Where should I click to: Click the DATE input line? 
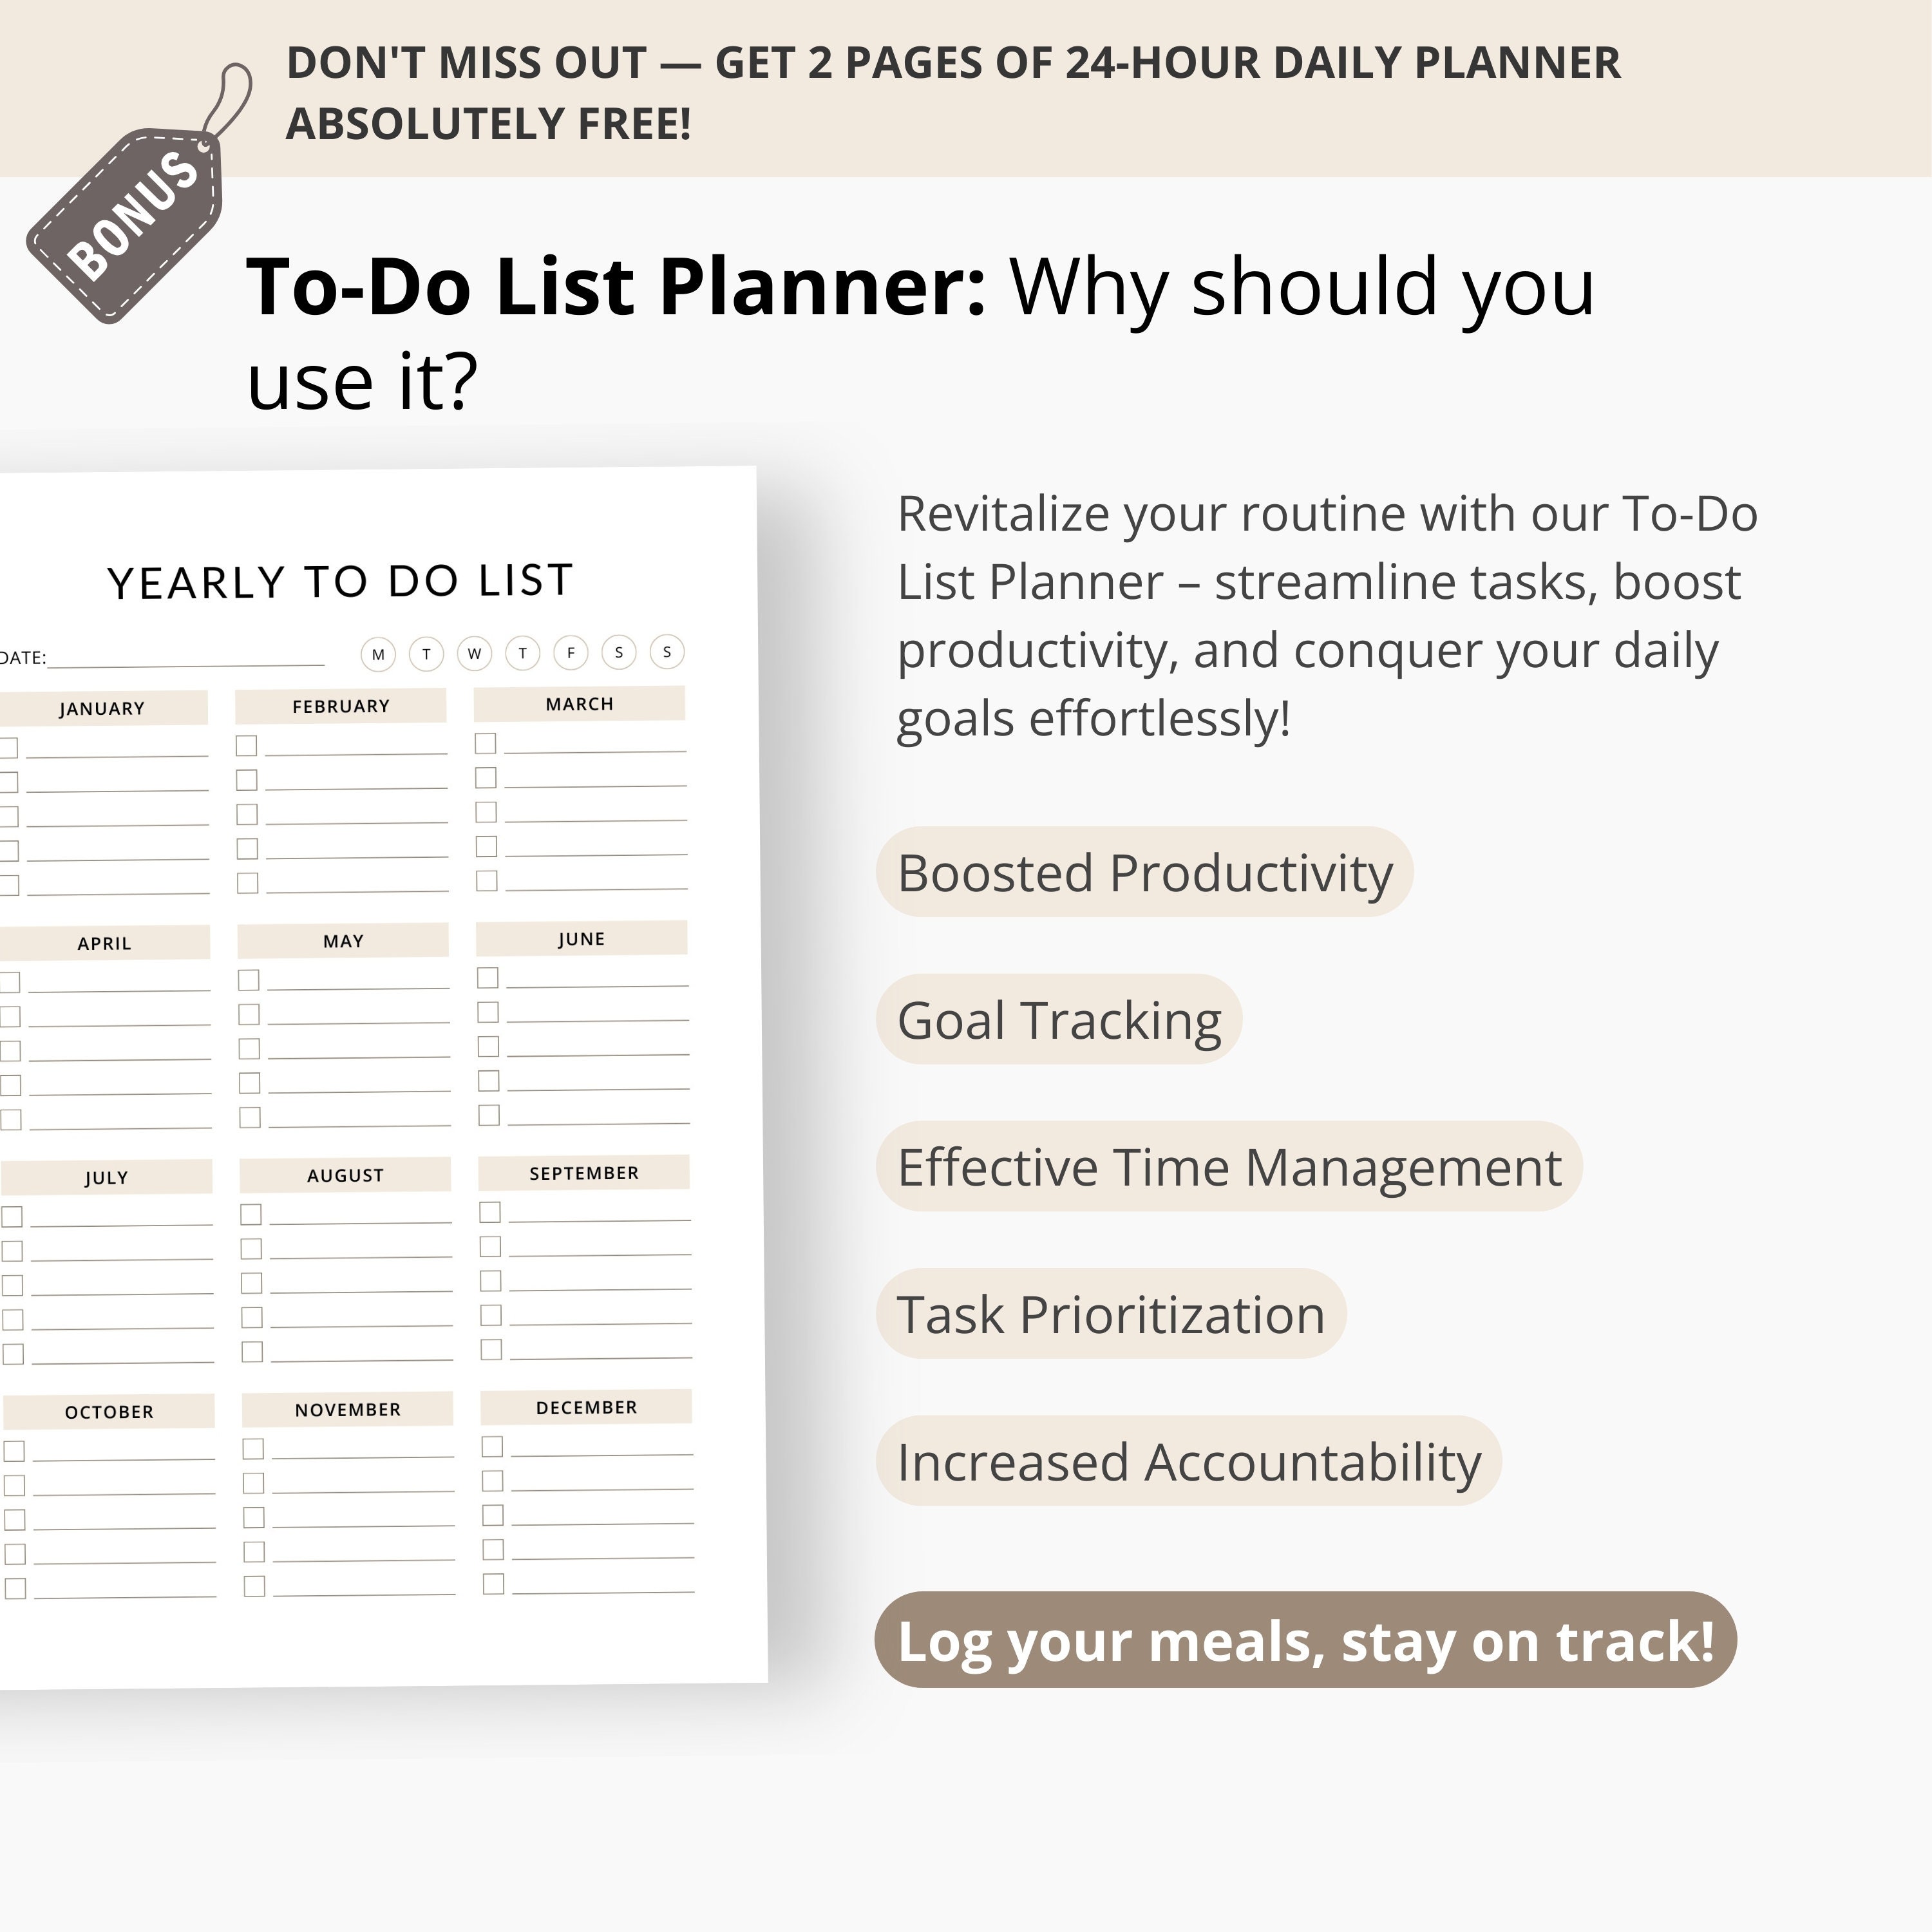click(x=186, y=661)
